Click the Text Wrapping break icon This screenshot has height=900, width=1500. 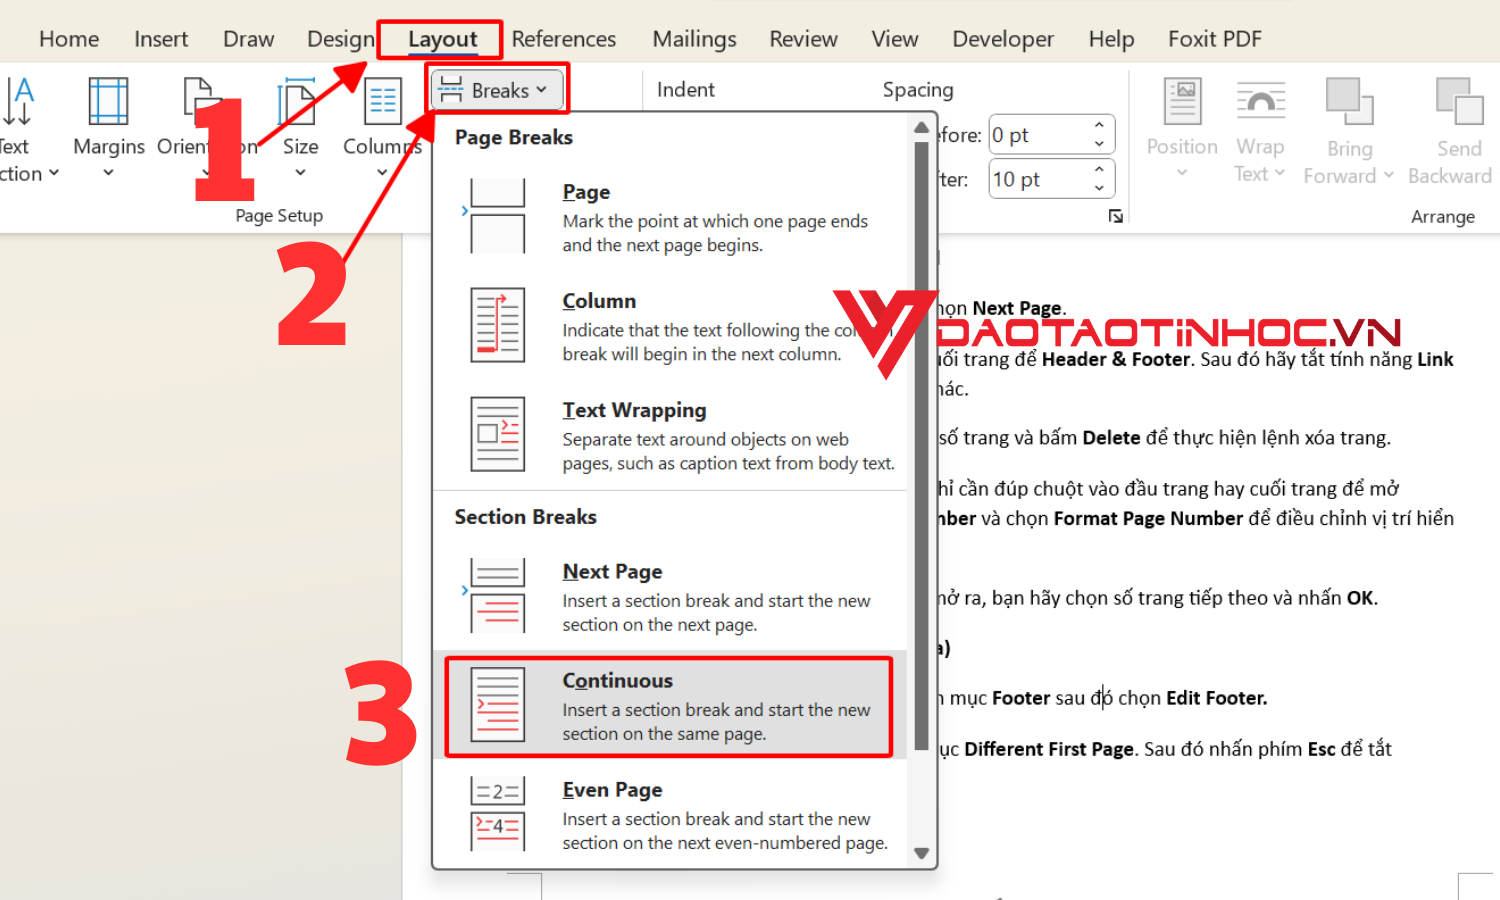pos(498,434)
